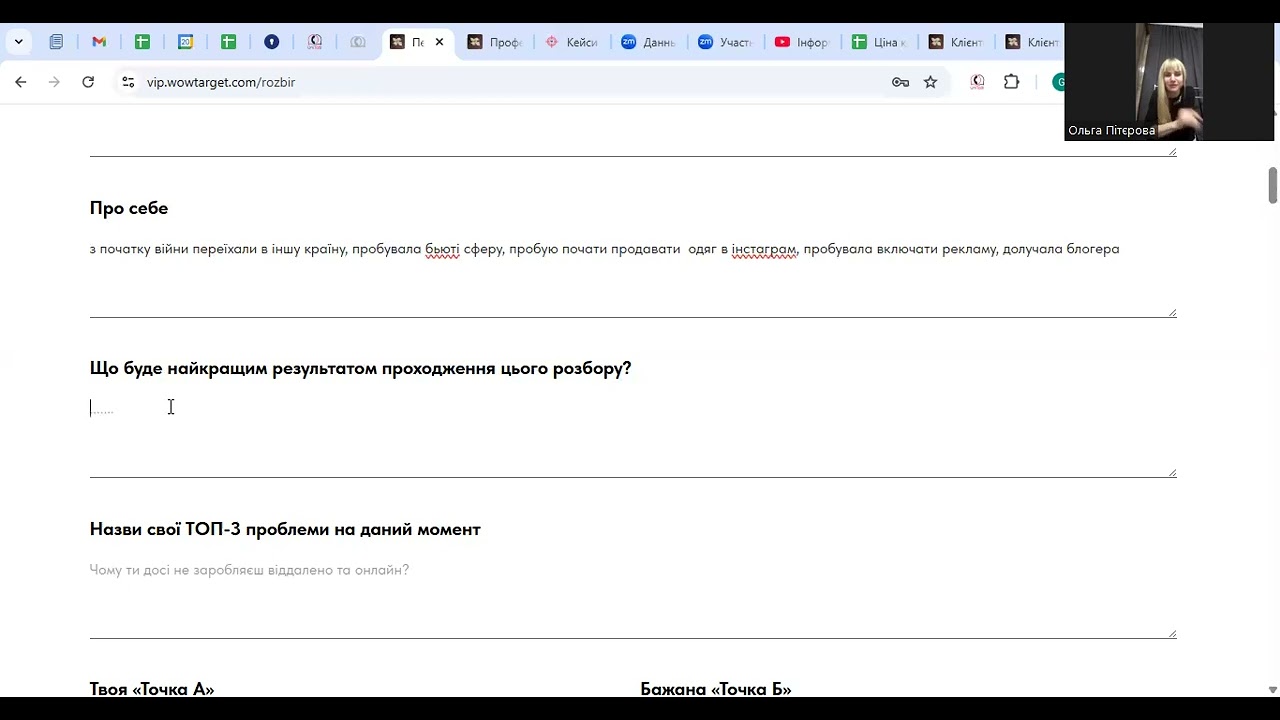
Task: View site information icon in address bar
Action: 128,82
